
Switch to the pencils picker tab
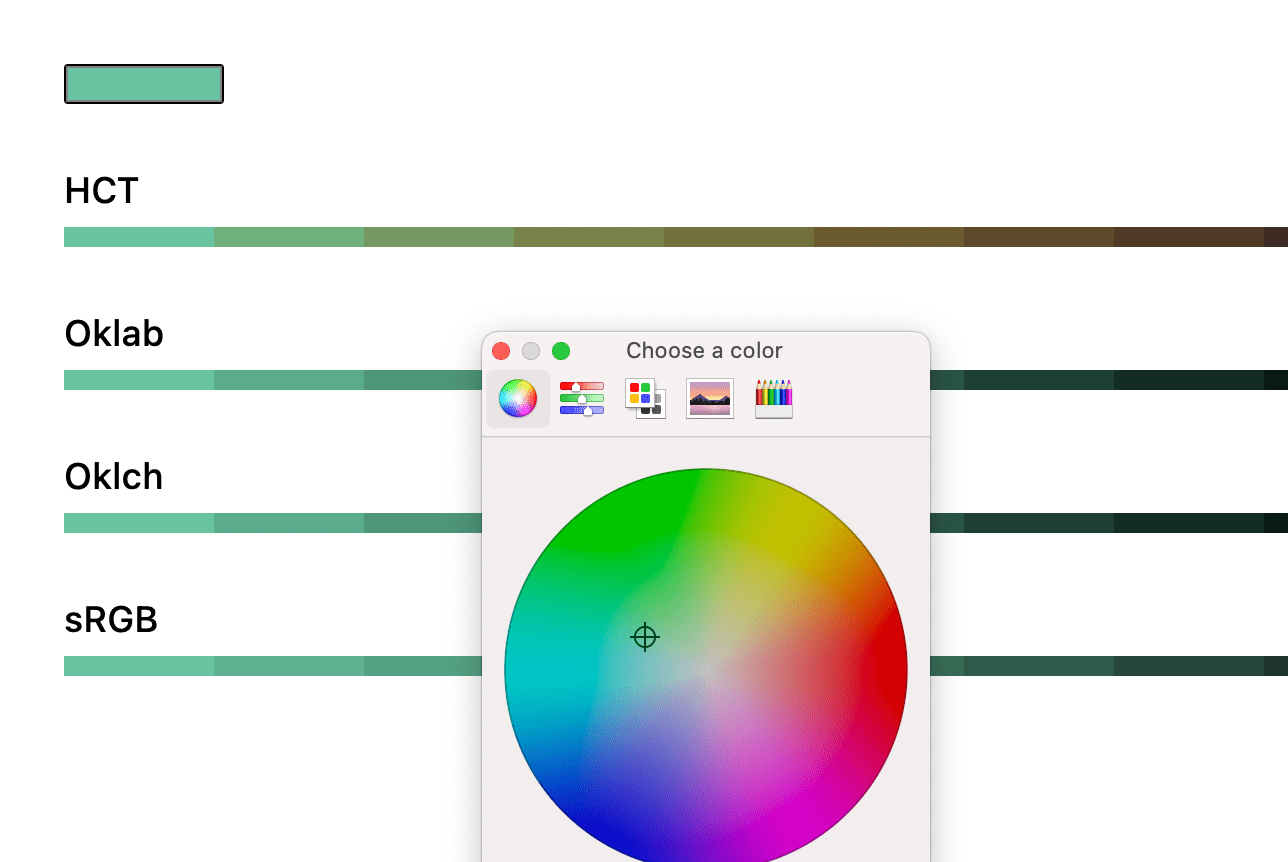(x=774, y=398)
